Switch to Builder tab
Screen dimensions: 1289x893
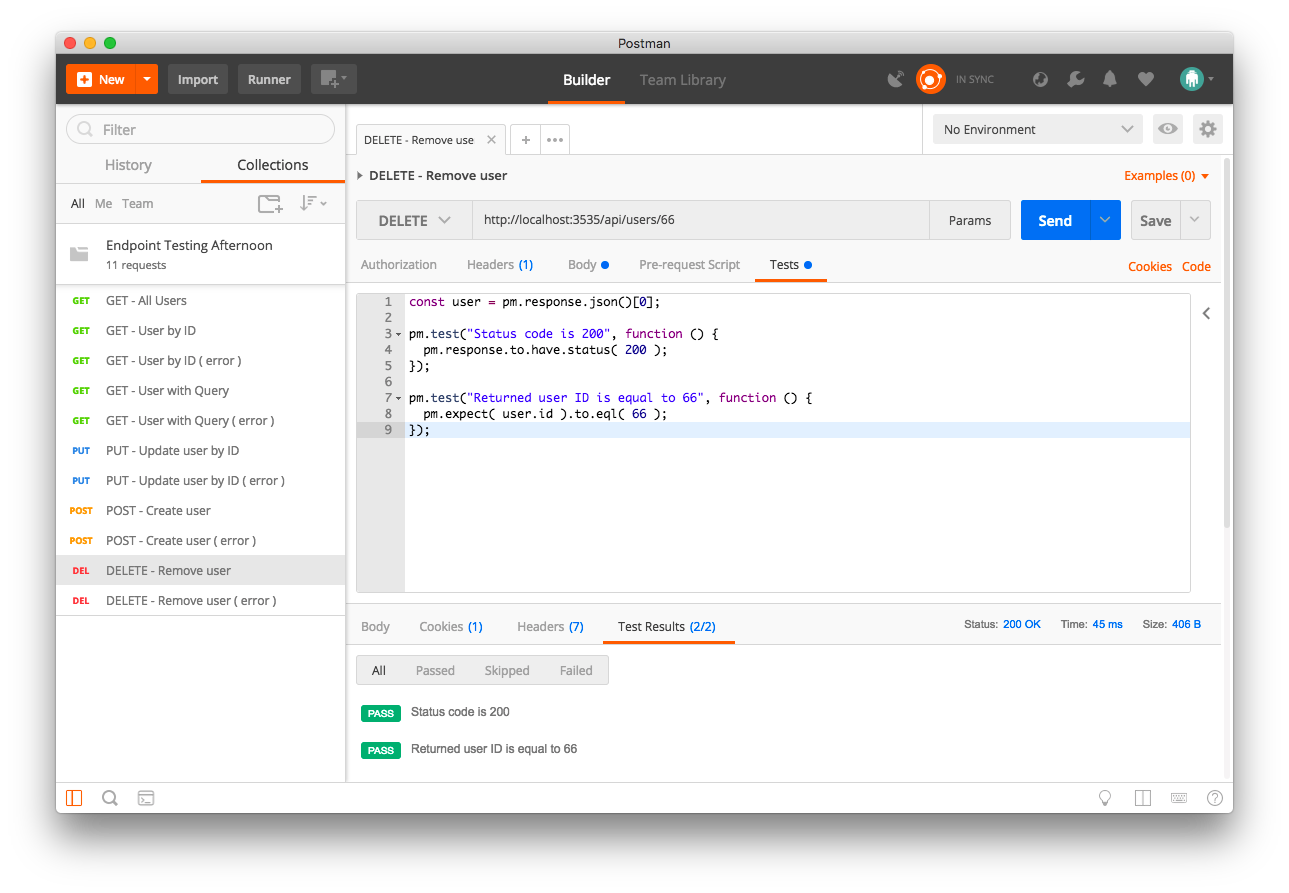point(586,80)
